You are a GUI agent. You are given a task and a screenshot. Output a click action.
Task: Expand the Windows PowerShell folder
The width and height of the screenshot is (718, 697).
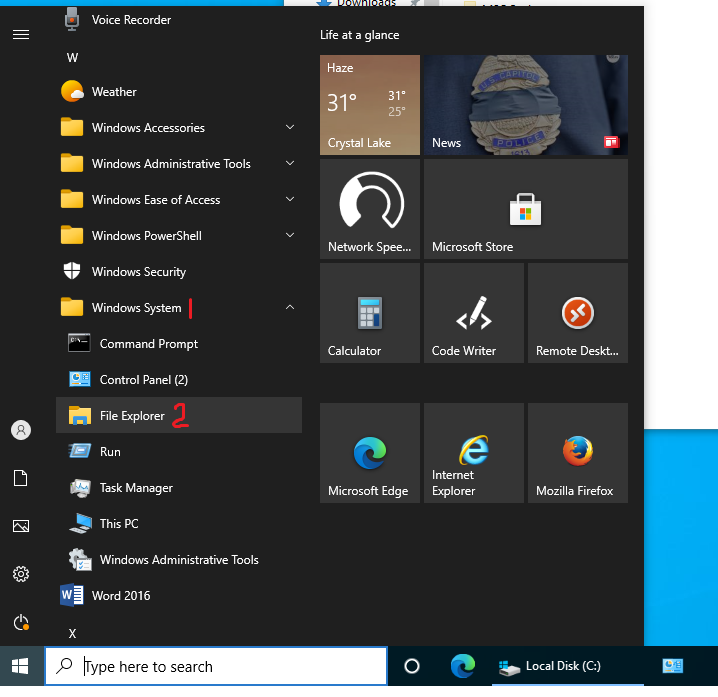click(179, 235)
